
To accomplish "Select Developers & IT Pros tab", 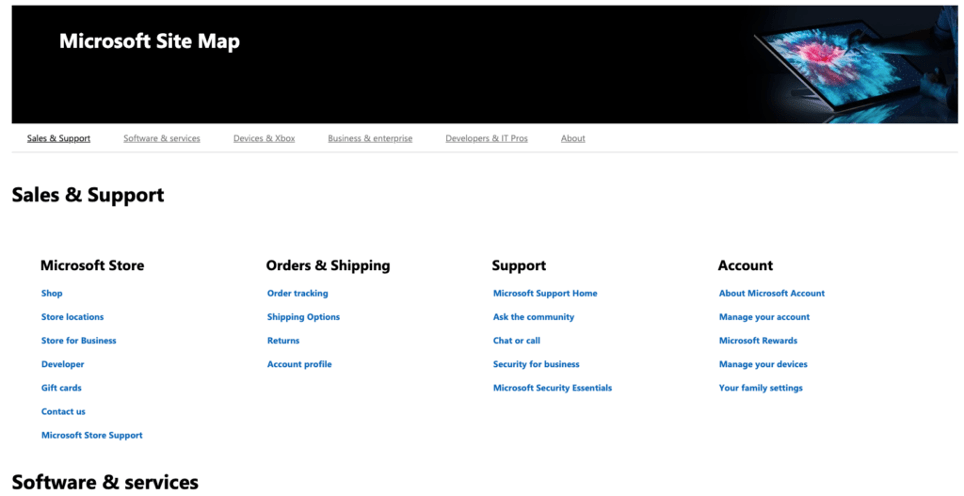I will click(486, 138).
